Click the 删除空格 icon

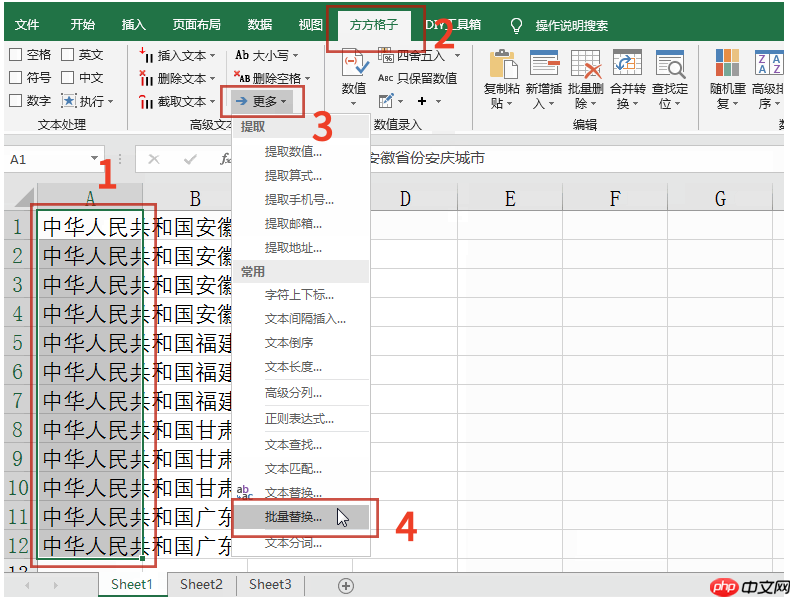pos(242,77)
